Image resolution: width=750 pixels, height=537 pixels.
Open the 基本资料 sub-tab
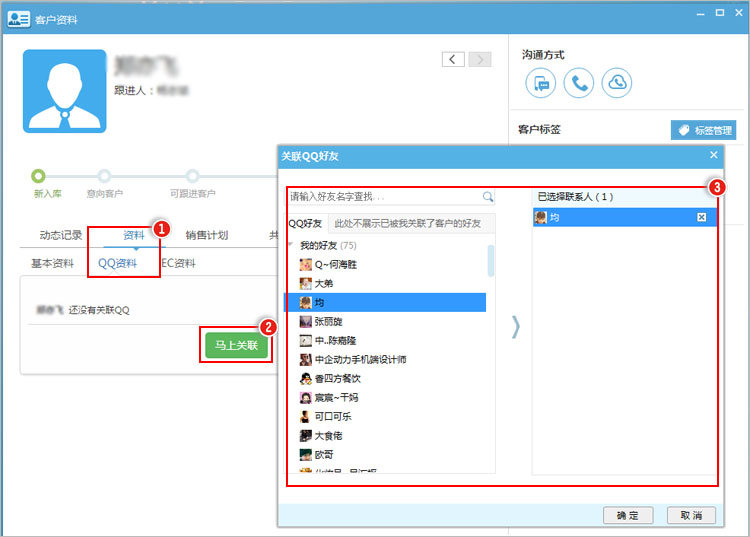pos(52,263)
